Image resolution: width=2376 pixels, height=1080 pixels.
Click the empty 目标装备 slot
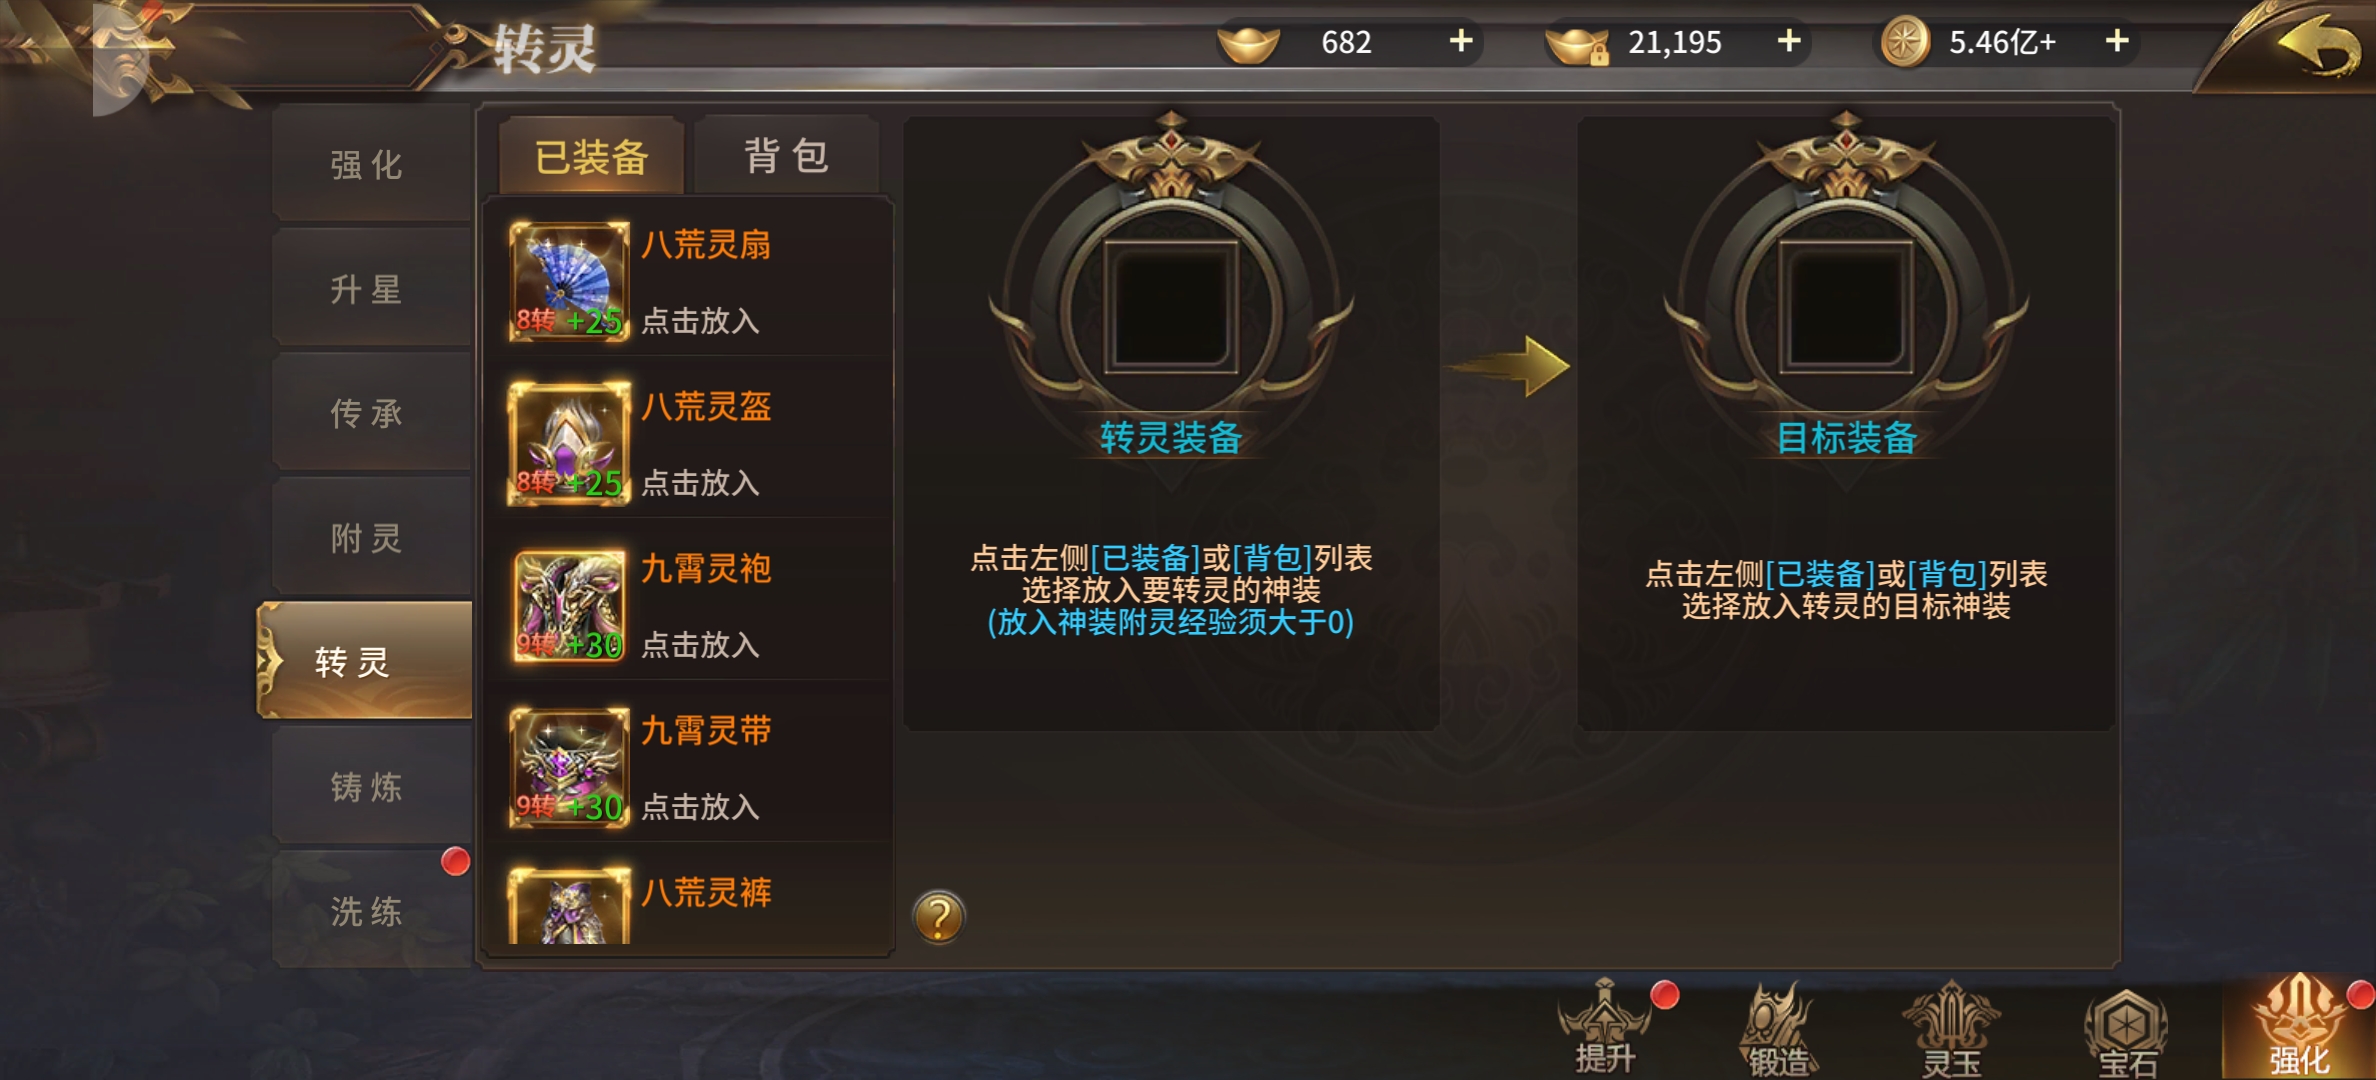click(x=1846, y=306)
